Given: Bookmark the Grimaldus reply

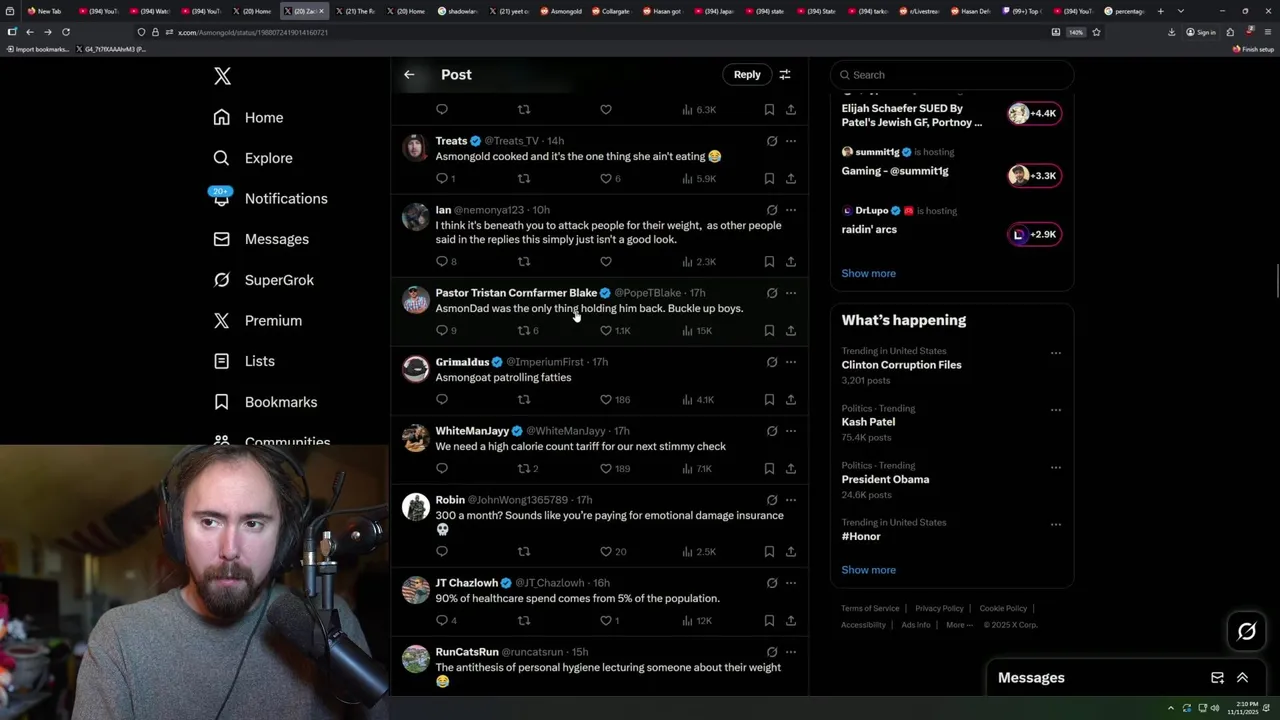Looking at the screenshot, I should pyautogui.click(x=769, y=400).
